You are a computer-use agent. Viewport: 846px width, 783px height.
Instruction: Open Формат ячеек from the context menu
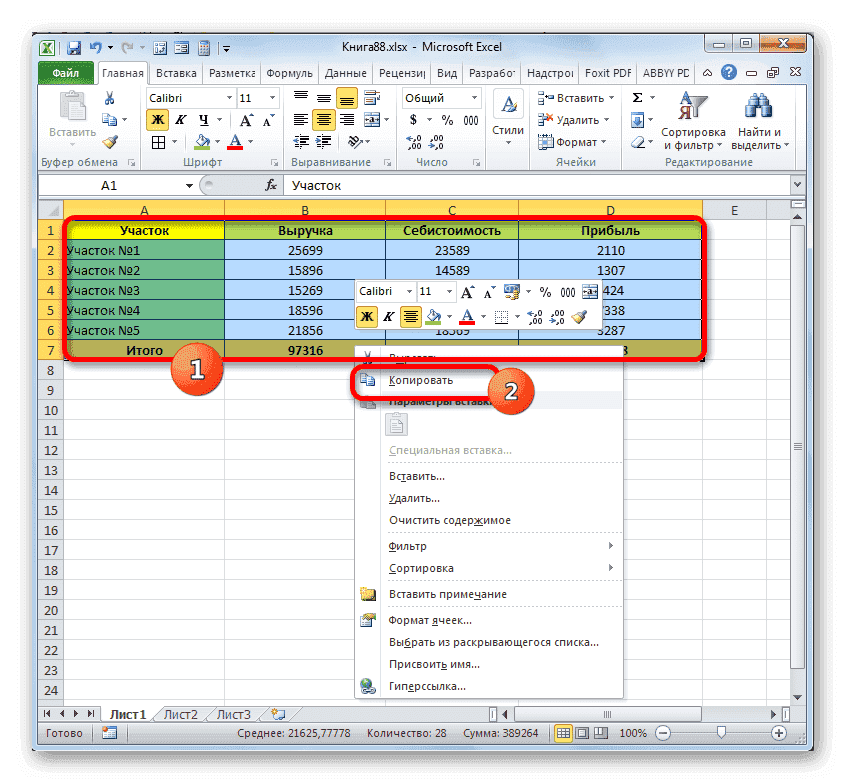pyautogui.click(x=430, y=620)
